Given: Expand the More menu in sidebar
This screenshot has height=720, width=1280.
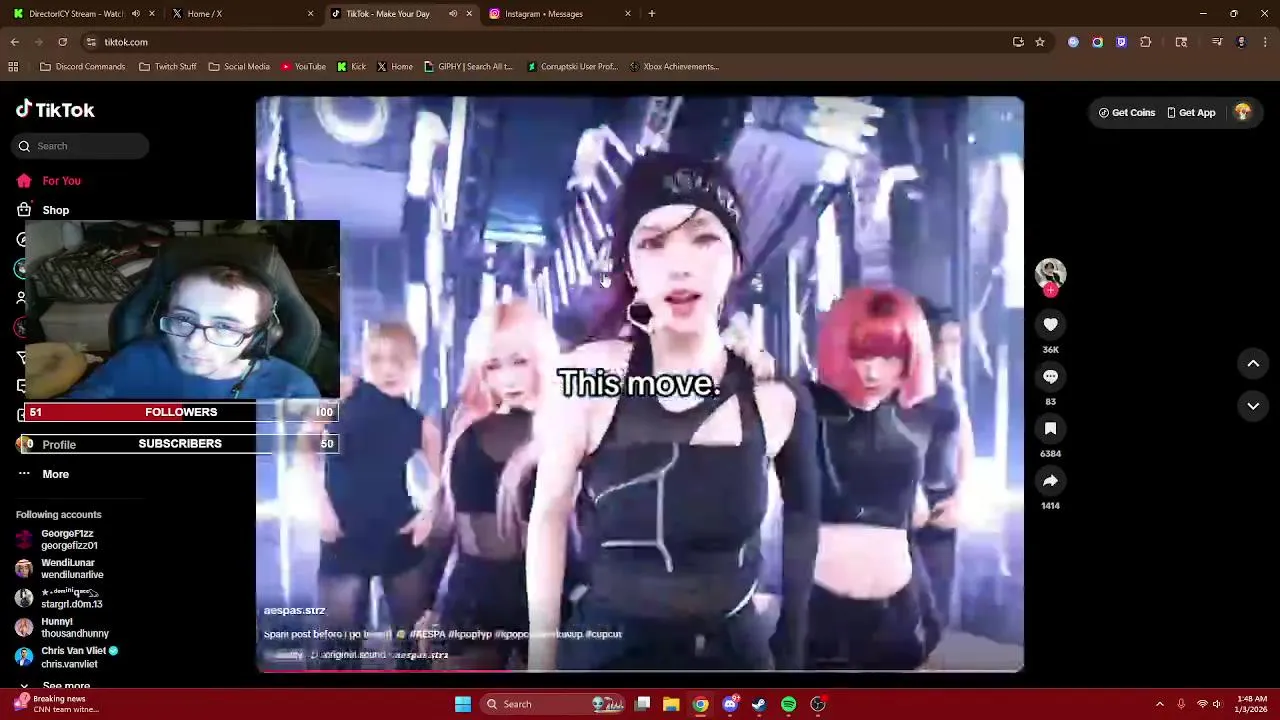Looking at the screenshot, I should 55,474.
